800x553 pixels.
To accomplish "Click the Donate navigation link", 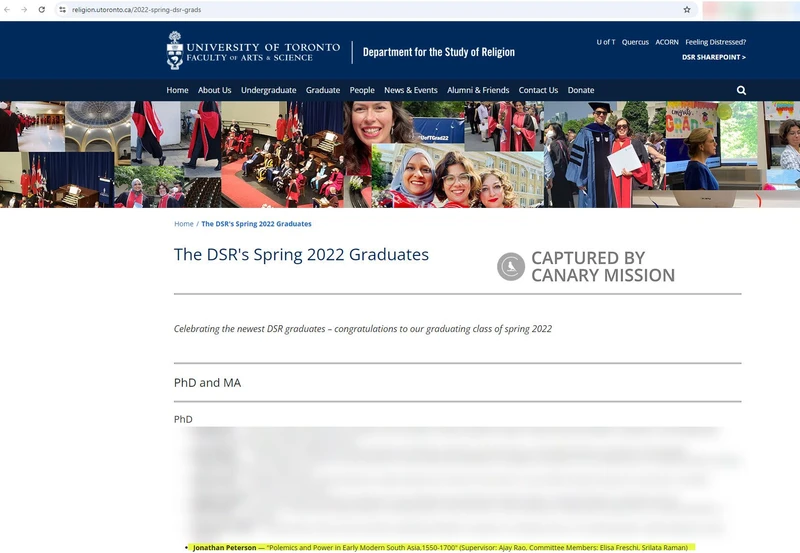I will coord(581,90).
